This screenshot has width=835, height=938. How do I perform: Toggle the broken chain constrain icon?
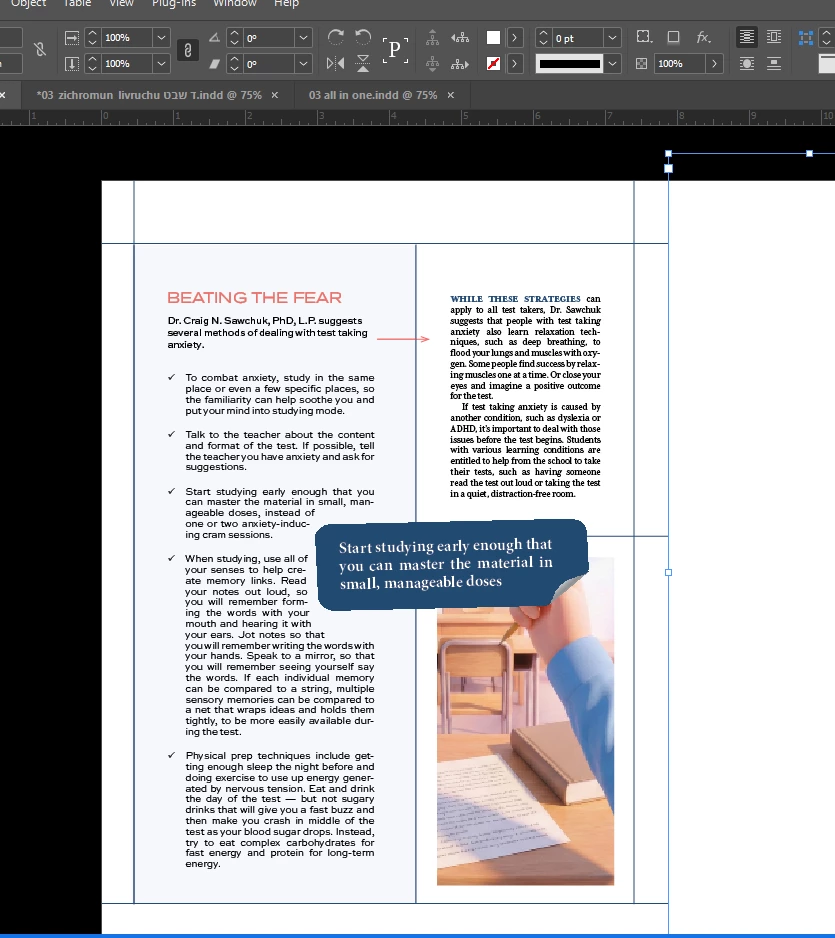pyautogui.click(x=40, y=50)
